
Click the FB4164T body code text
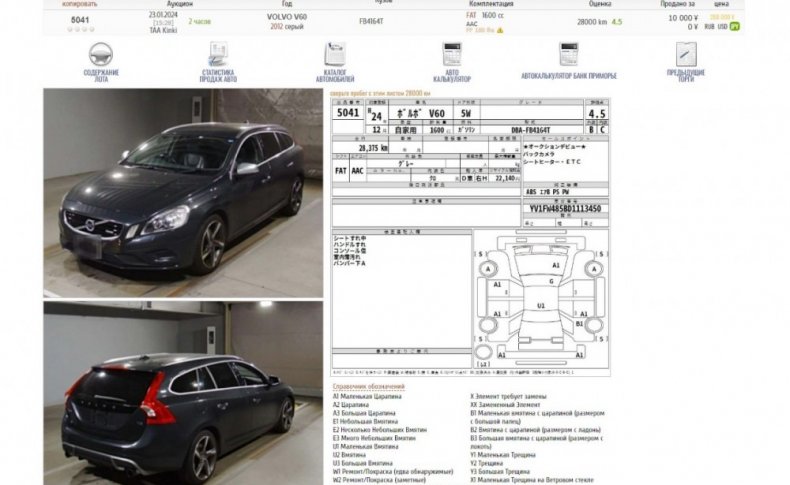(371, 21)
